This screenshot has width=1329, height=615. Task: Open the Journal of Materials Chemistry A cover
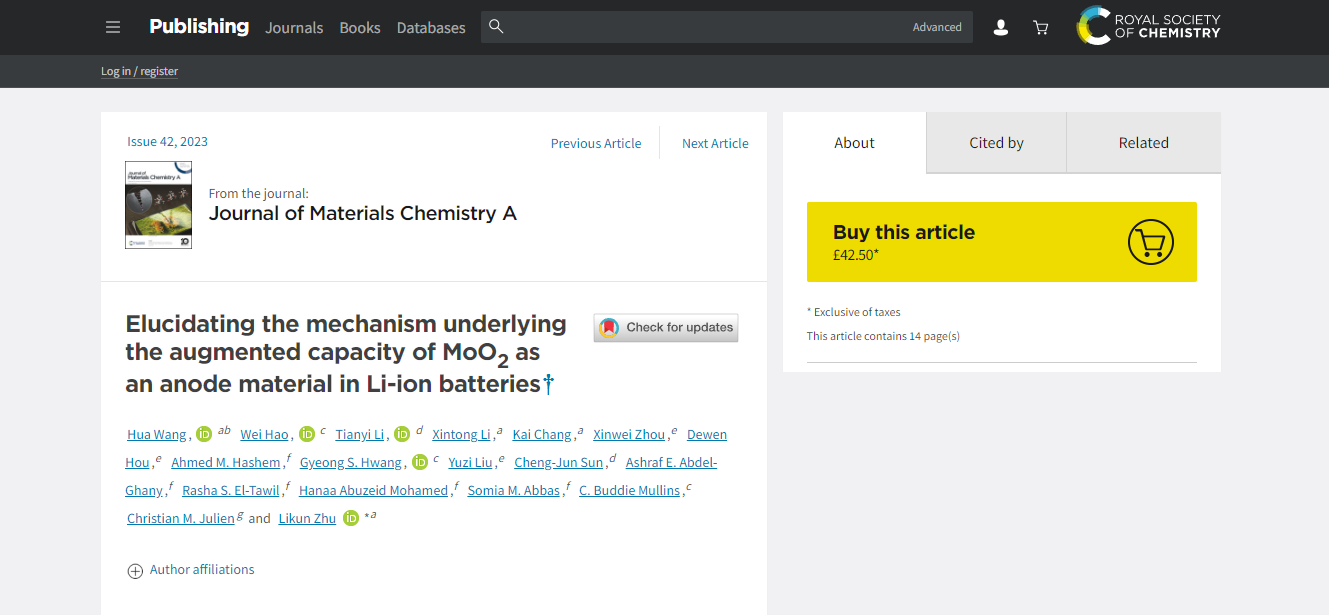point(158,205)
